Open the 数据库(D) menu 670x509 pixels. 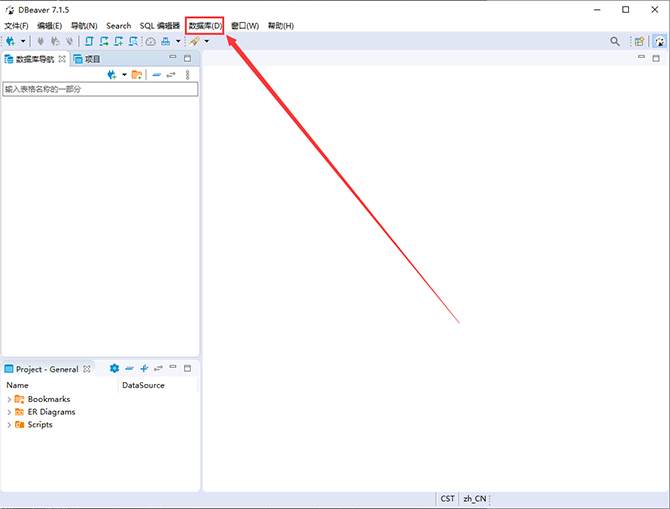pyautogui.click(x=206, y=26)
